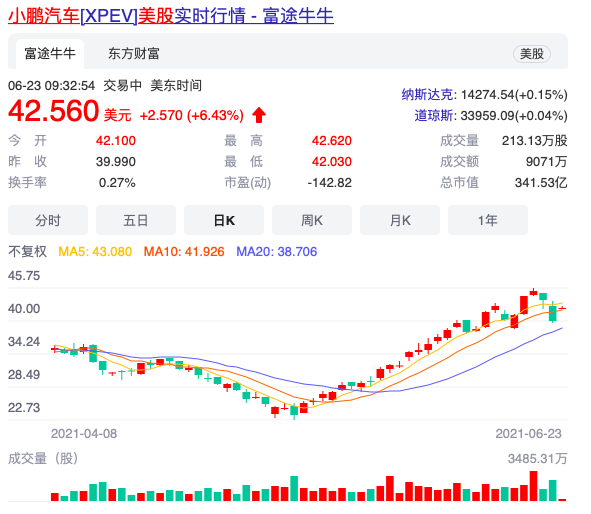591x514 pixels.
Task: Click the 2021-06-23 date axis marker
Action: [x=528, y=434]
